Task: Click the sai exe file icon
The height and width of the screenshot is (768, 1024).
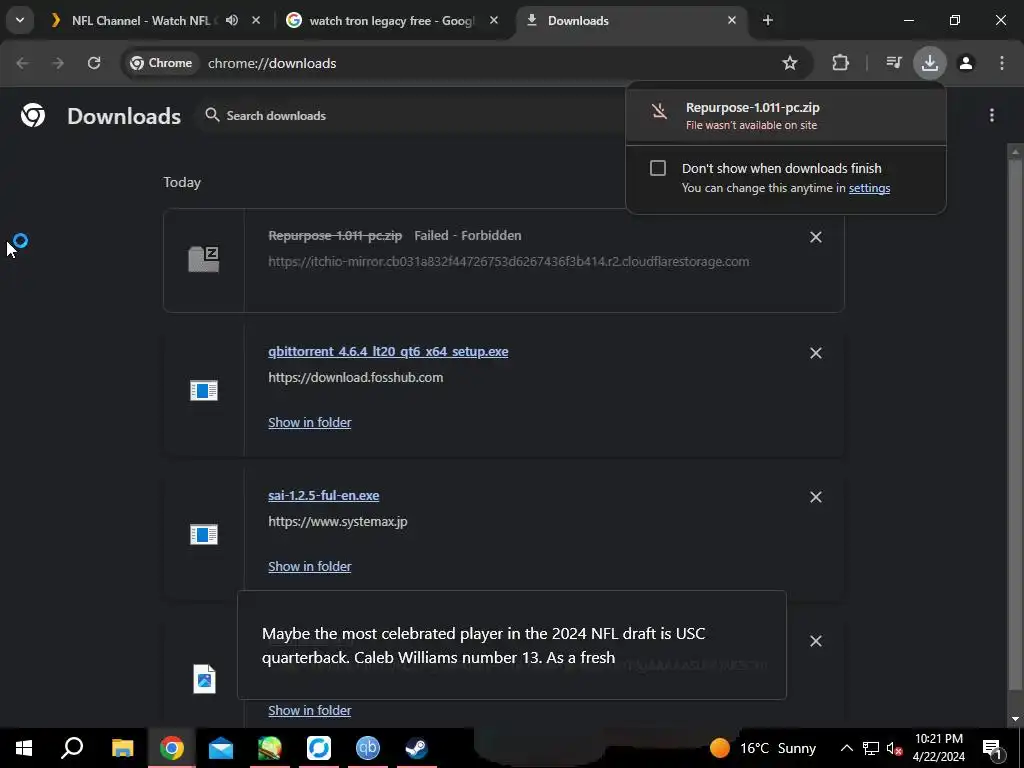Action: 204,535
